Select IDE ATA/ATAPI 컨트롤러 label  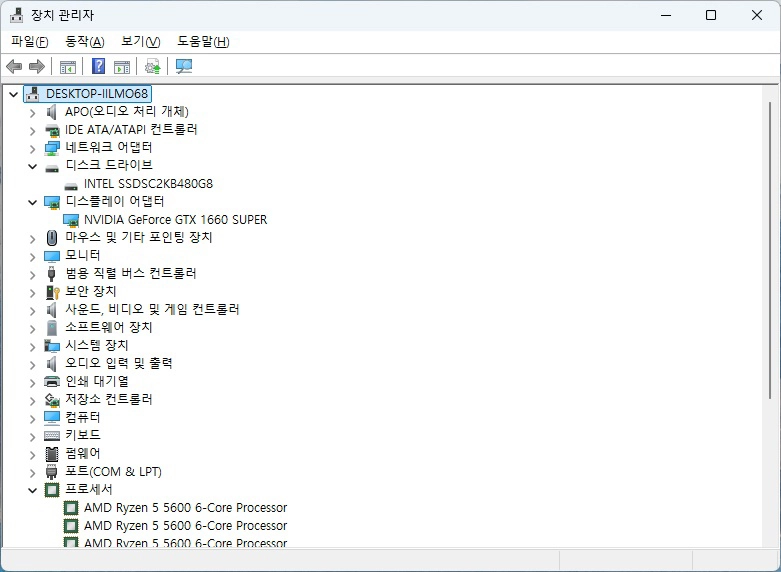(131, 130)
